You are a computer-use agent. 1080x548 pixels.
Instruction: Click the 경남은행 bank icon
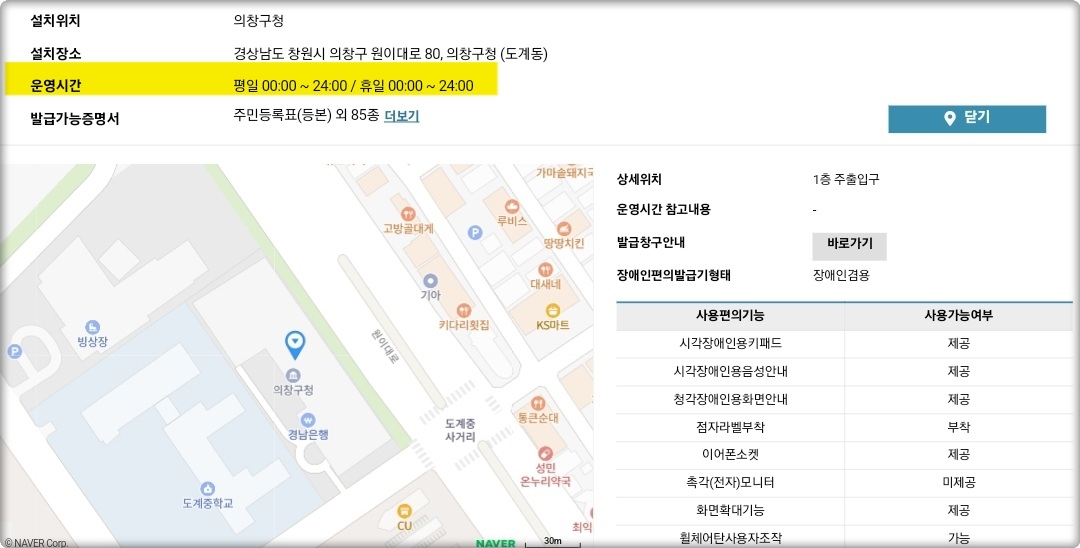pos(308,420)
